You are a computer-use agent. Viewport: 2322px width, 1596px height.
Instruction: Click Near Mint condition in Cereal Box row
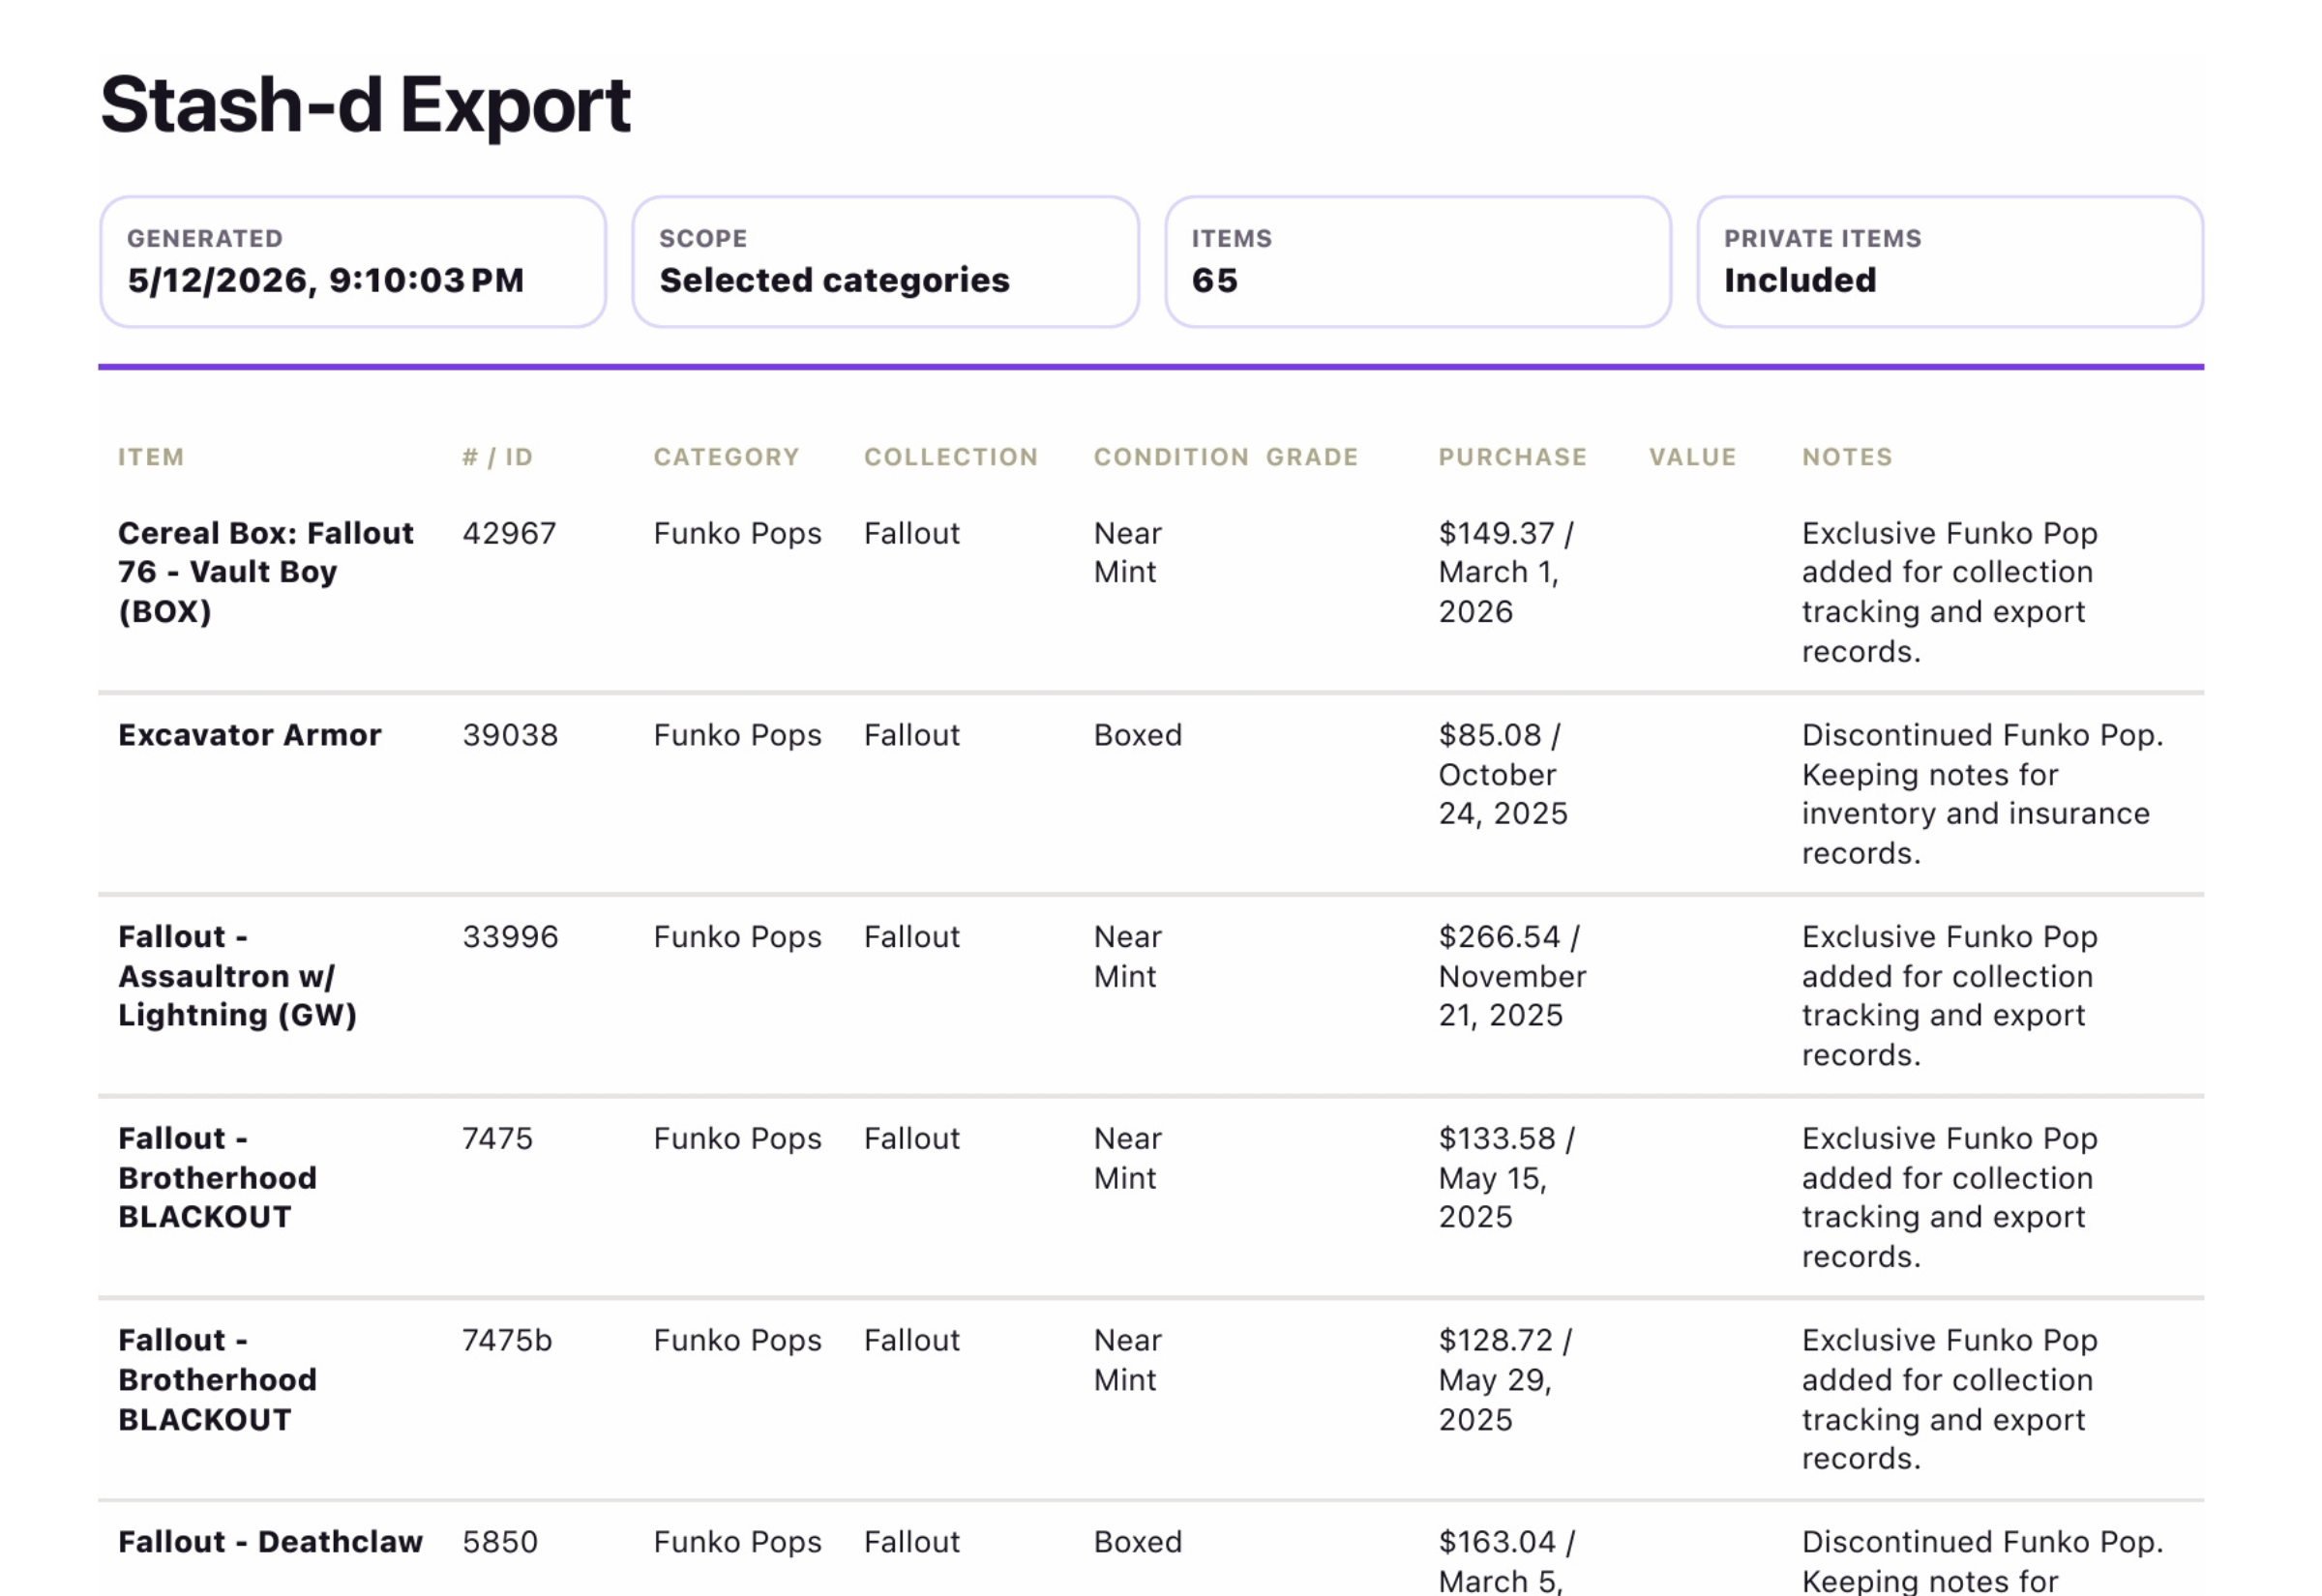coord(1128,552)
